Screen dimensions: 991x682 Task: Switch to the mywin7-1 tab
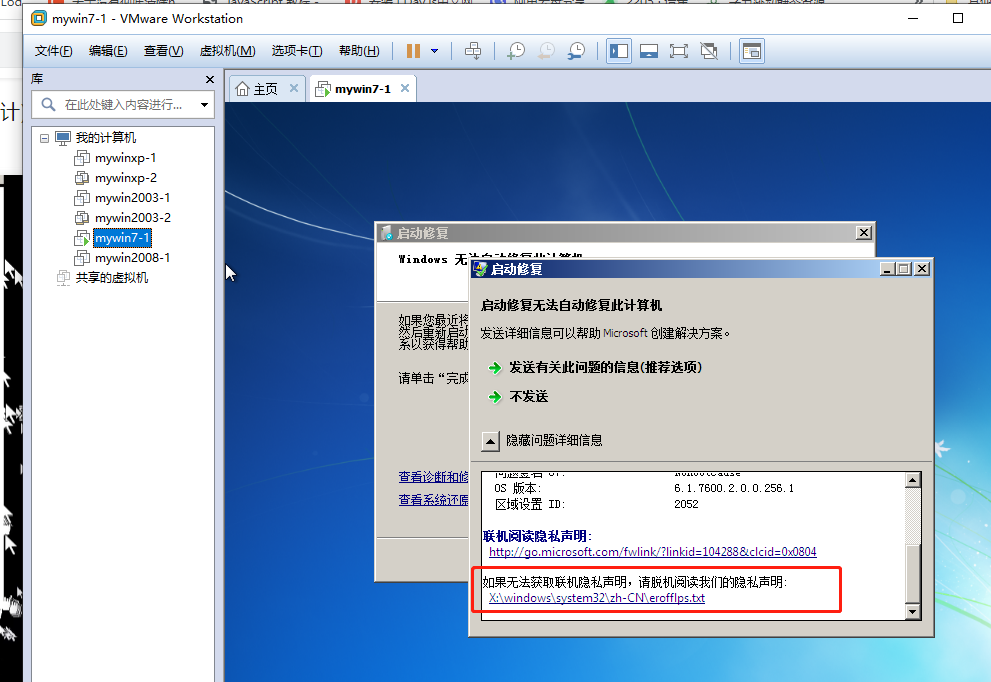pyautogui.click(x=363, y=89)
